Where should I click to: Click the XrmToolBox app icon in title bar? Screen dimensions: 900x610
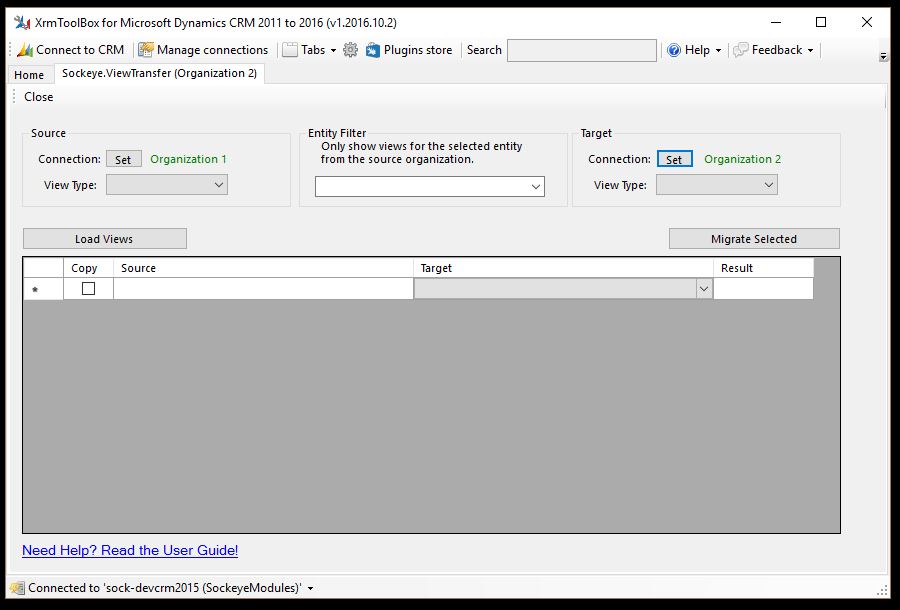(22, 22)
